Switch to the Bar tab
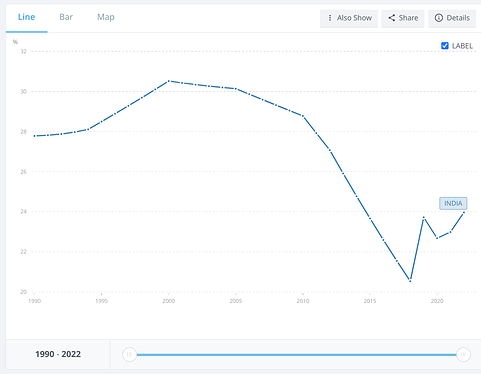The width and height of the screenshot is (481, 374). [x=66, y=17]
